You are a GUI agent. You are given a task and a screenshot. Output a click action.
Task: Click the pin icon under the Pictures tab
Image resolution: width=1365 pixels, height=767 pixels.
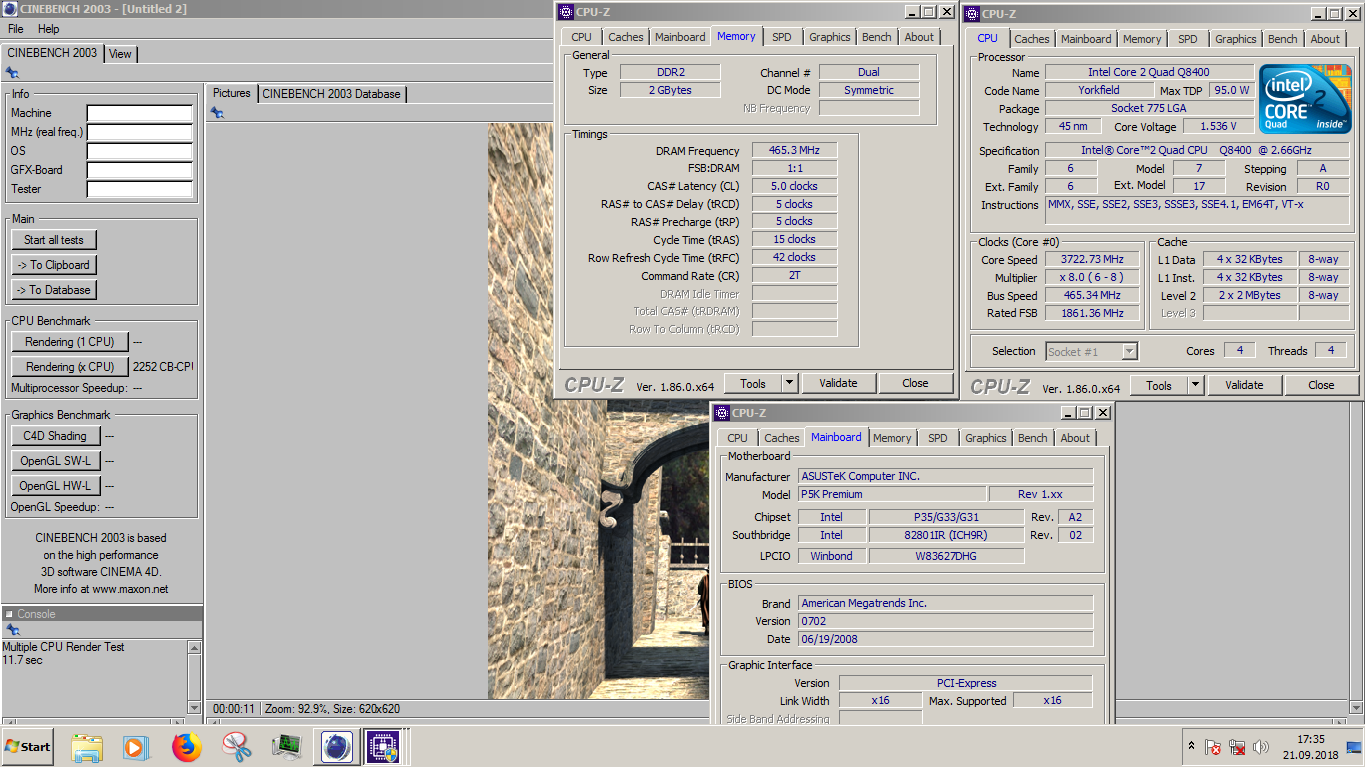(217, 113)
